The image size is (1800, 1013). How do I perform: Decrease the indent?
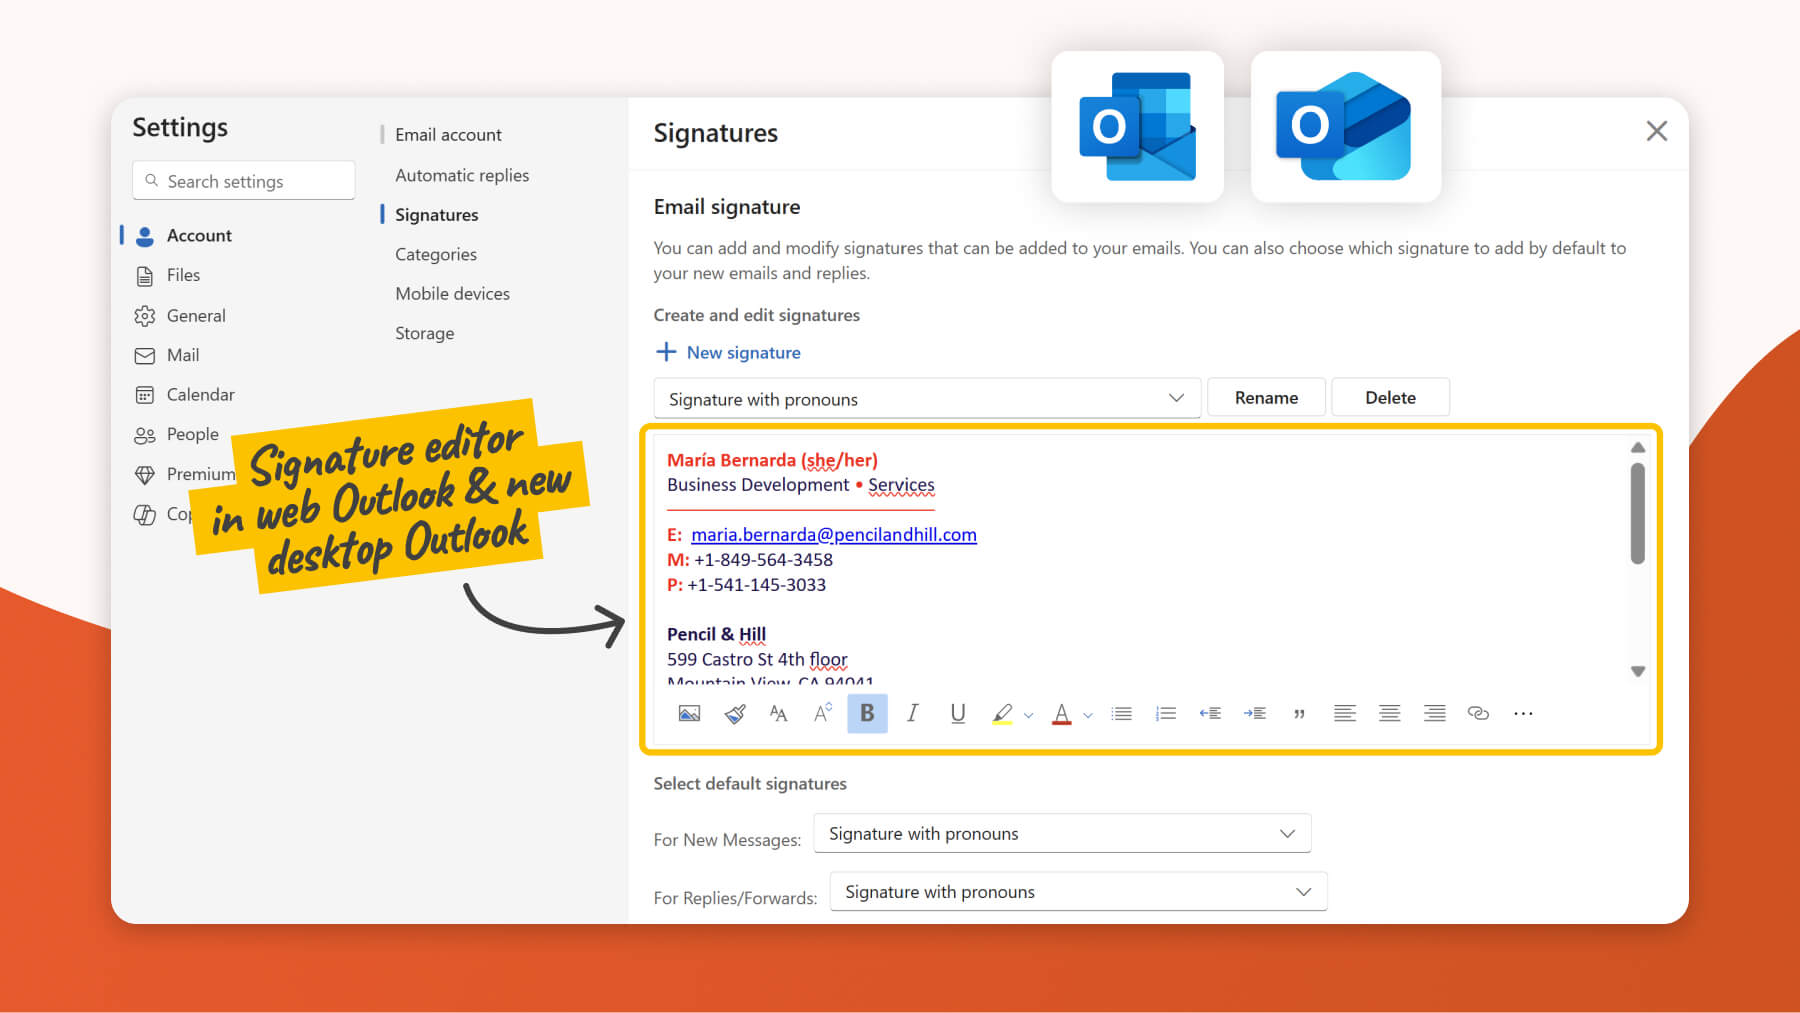point(1210,713)
